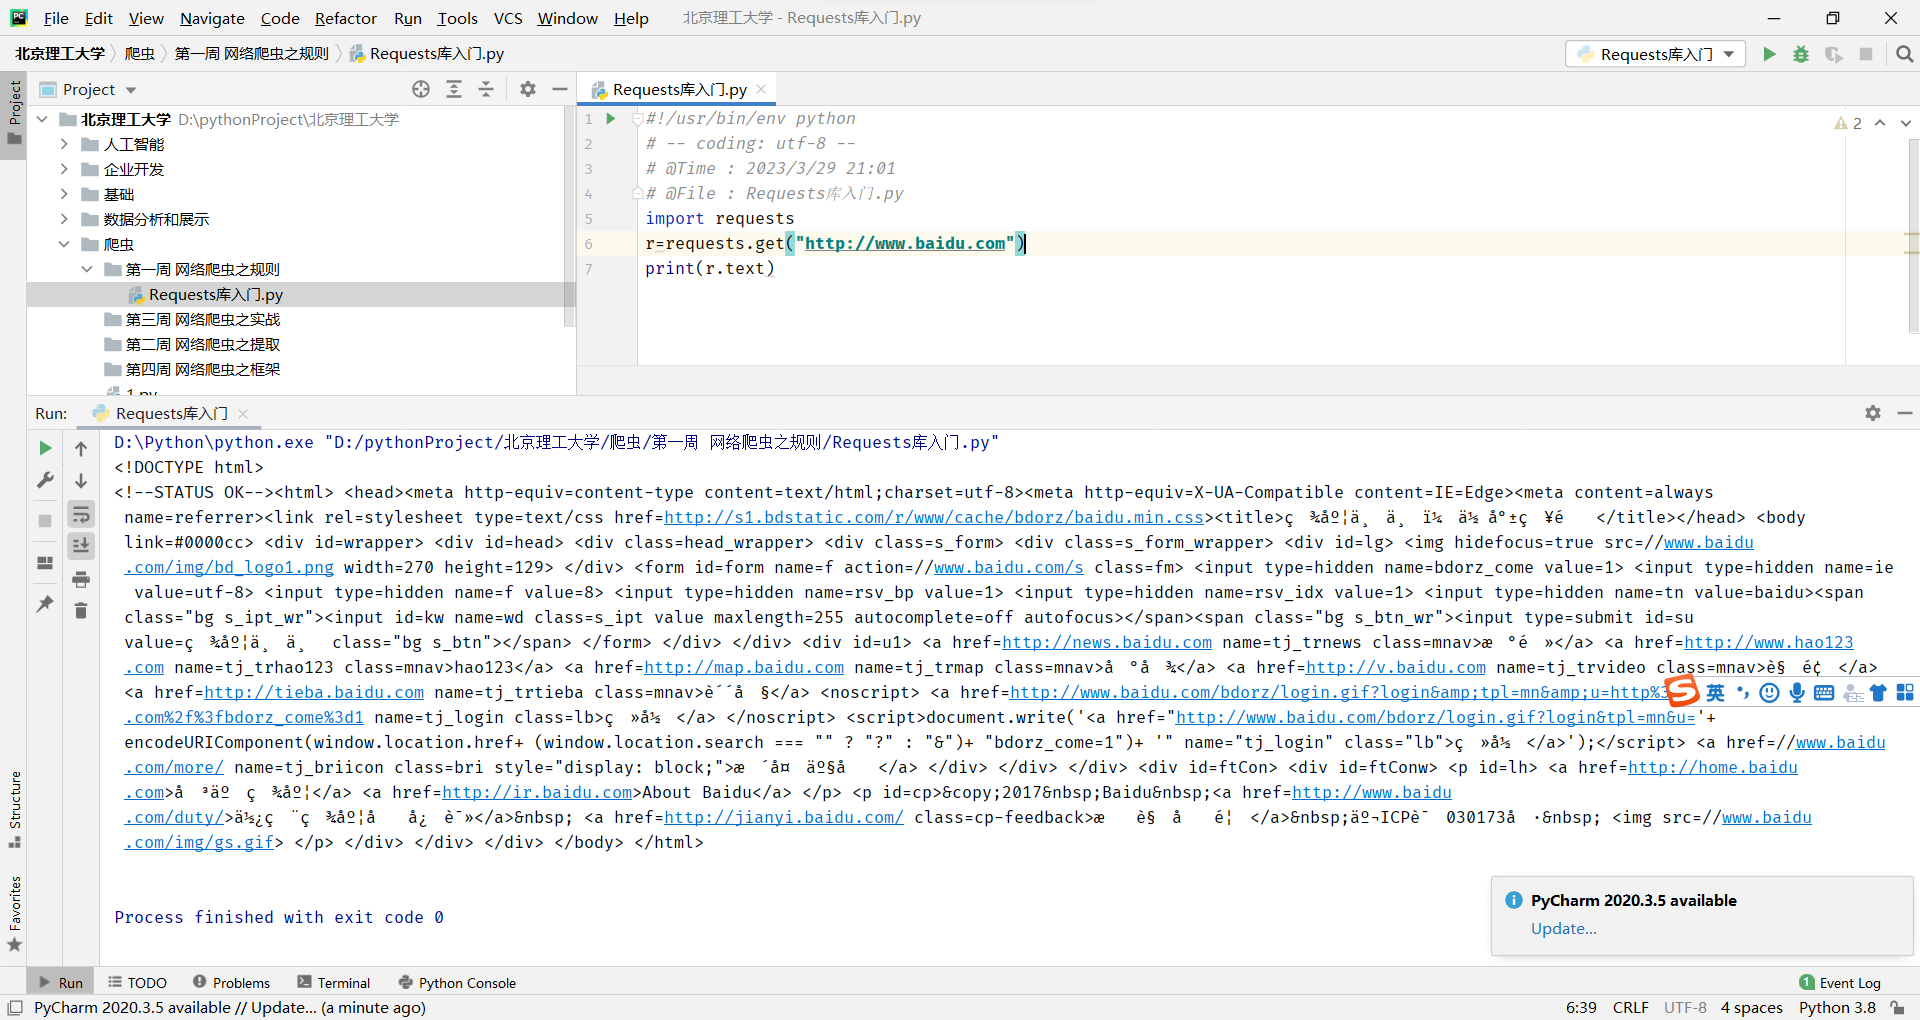Open the Tools menu

tap(457, 18)
